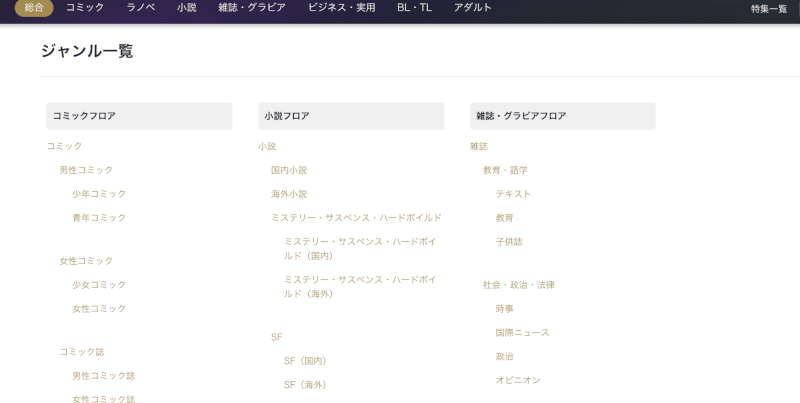Go to the ビジネス・実用 tab

coord(341,8)
